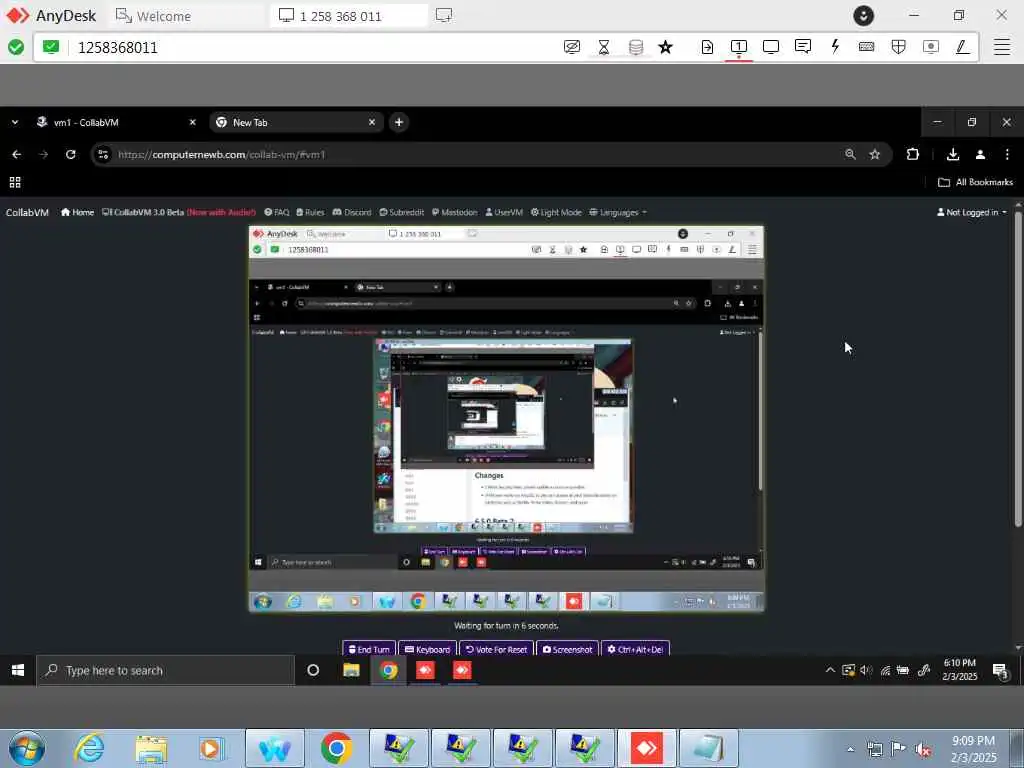Show Chrome downloads
The width and height of the screenshot is (1024, 768).
[953, 154]
